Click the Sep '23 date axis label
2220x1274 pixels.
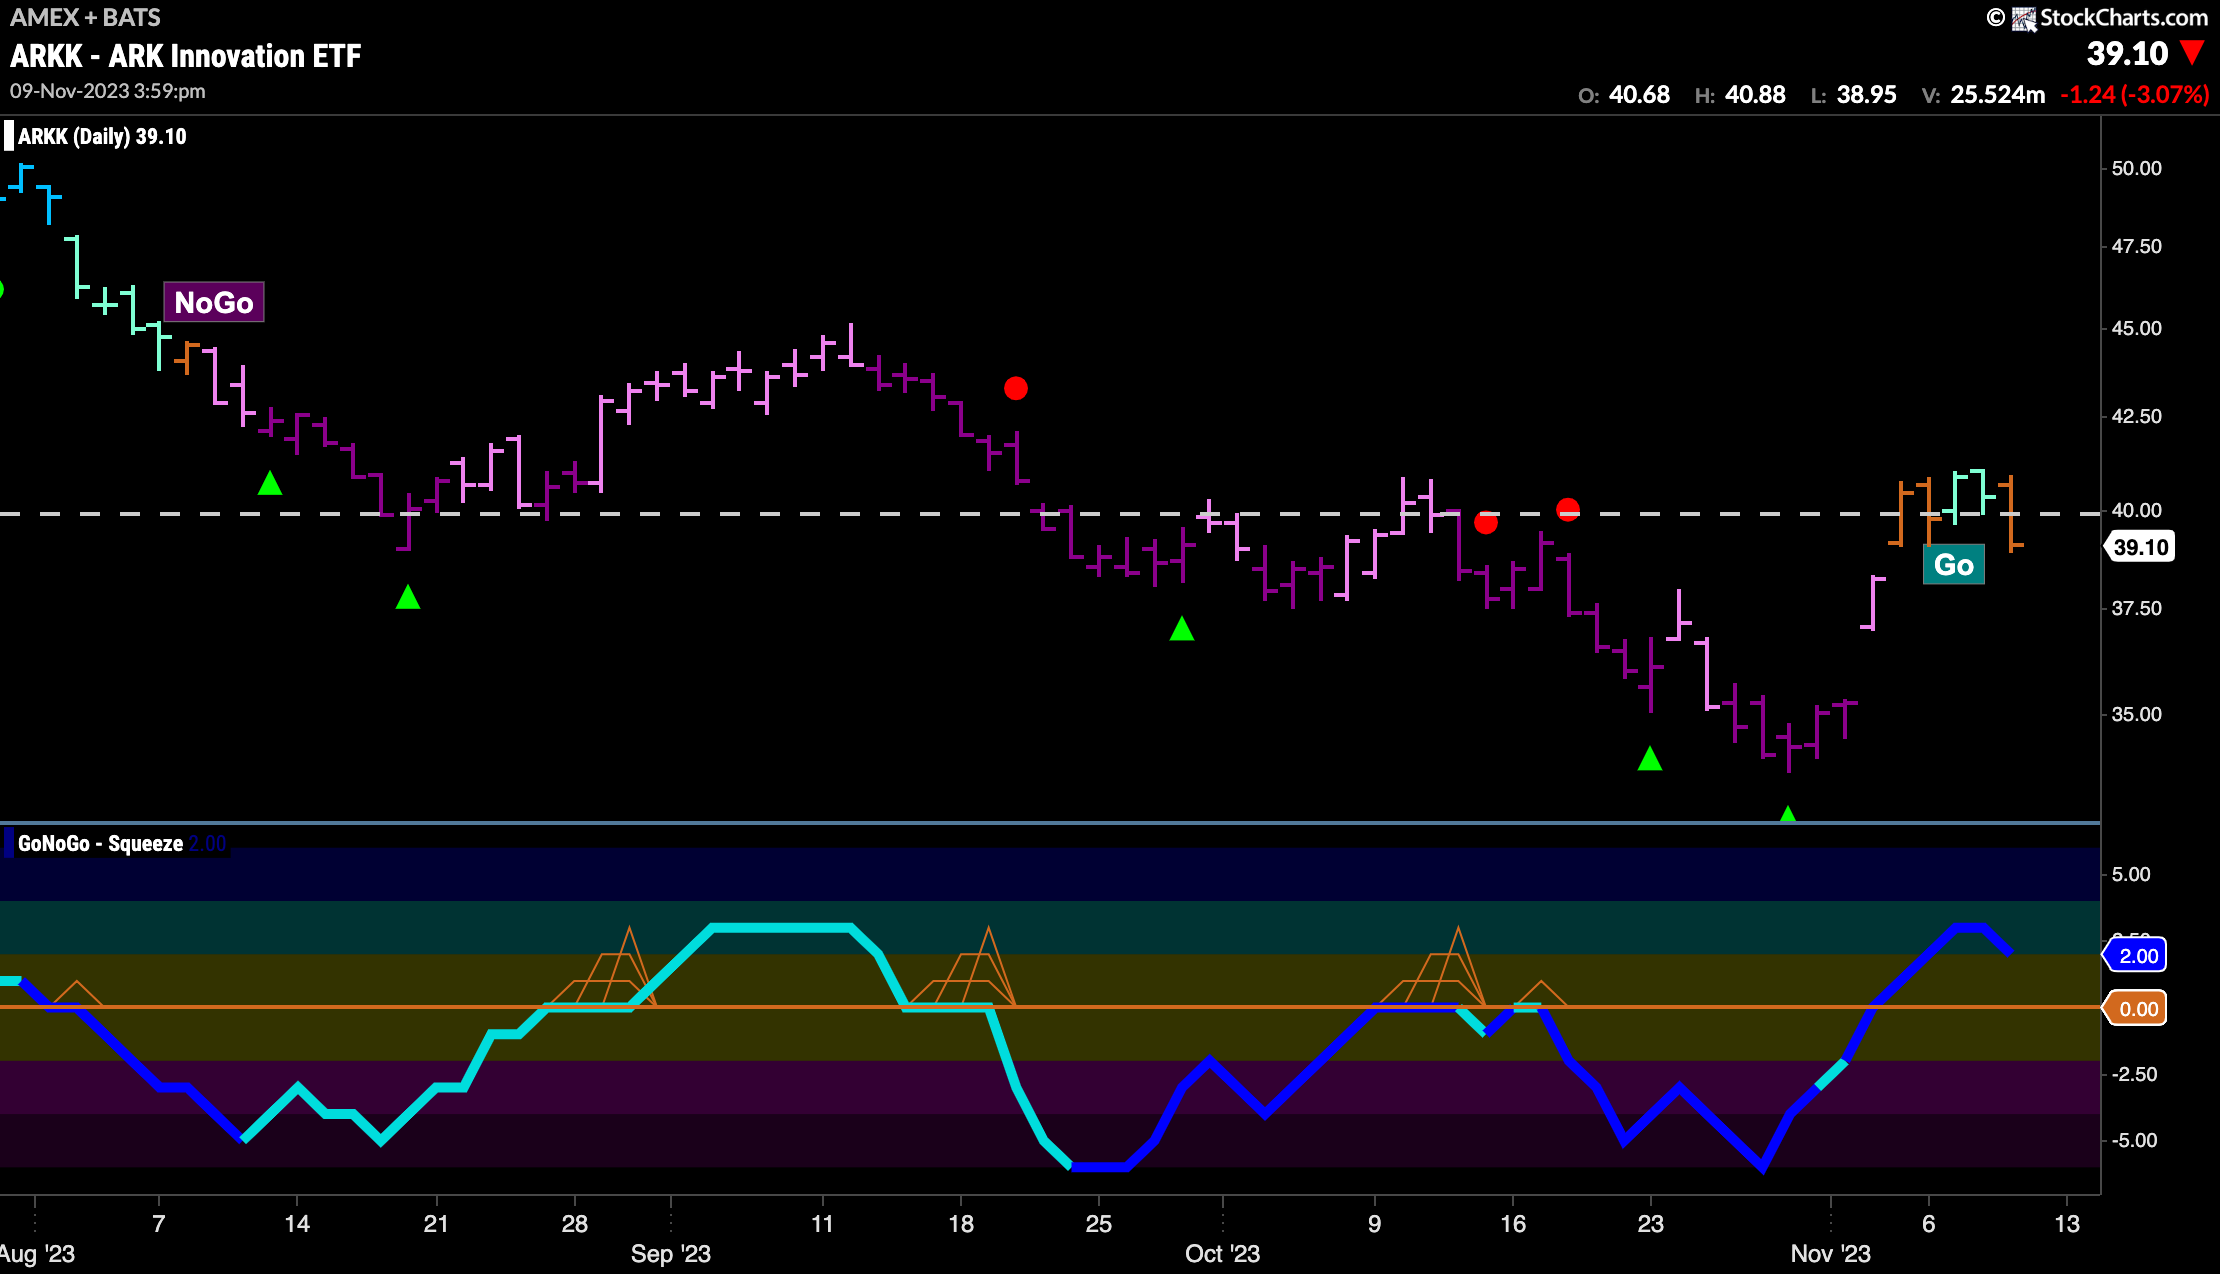671,1253
